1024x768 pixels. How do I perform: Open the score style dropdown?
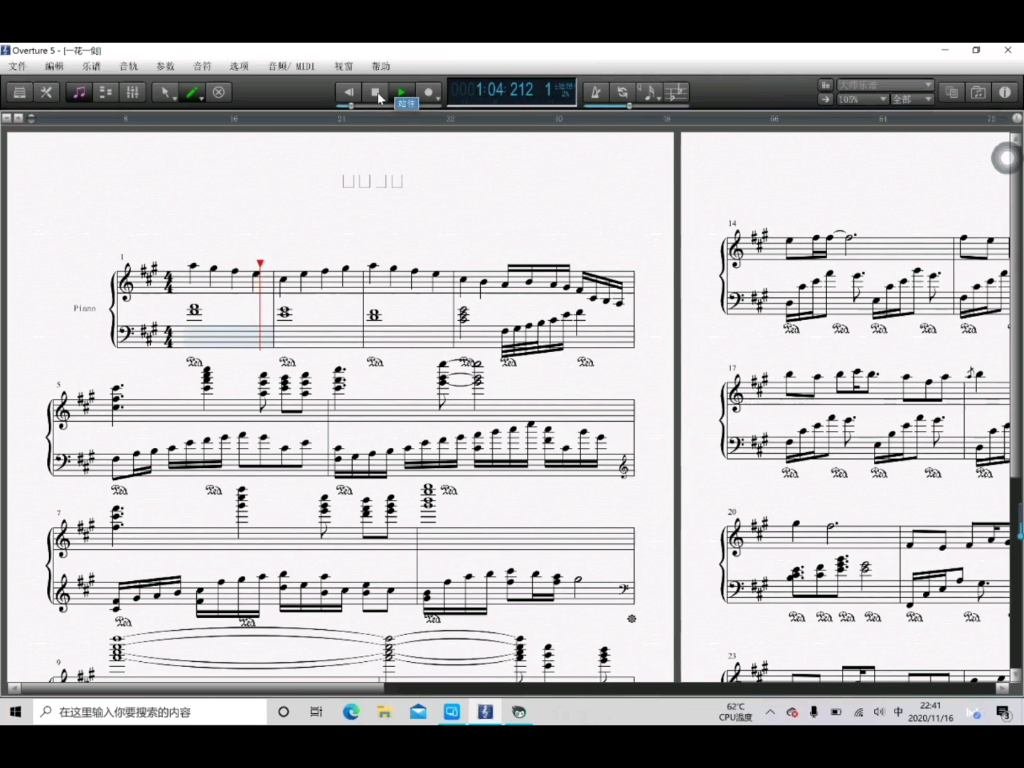[x=885, y=85]
